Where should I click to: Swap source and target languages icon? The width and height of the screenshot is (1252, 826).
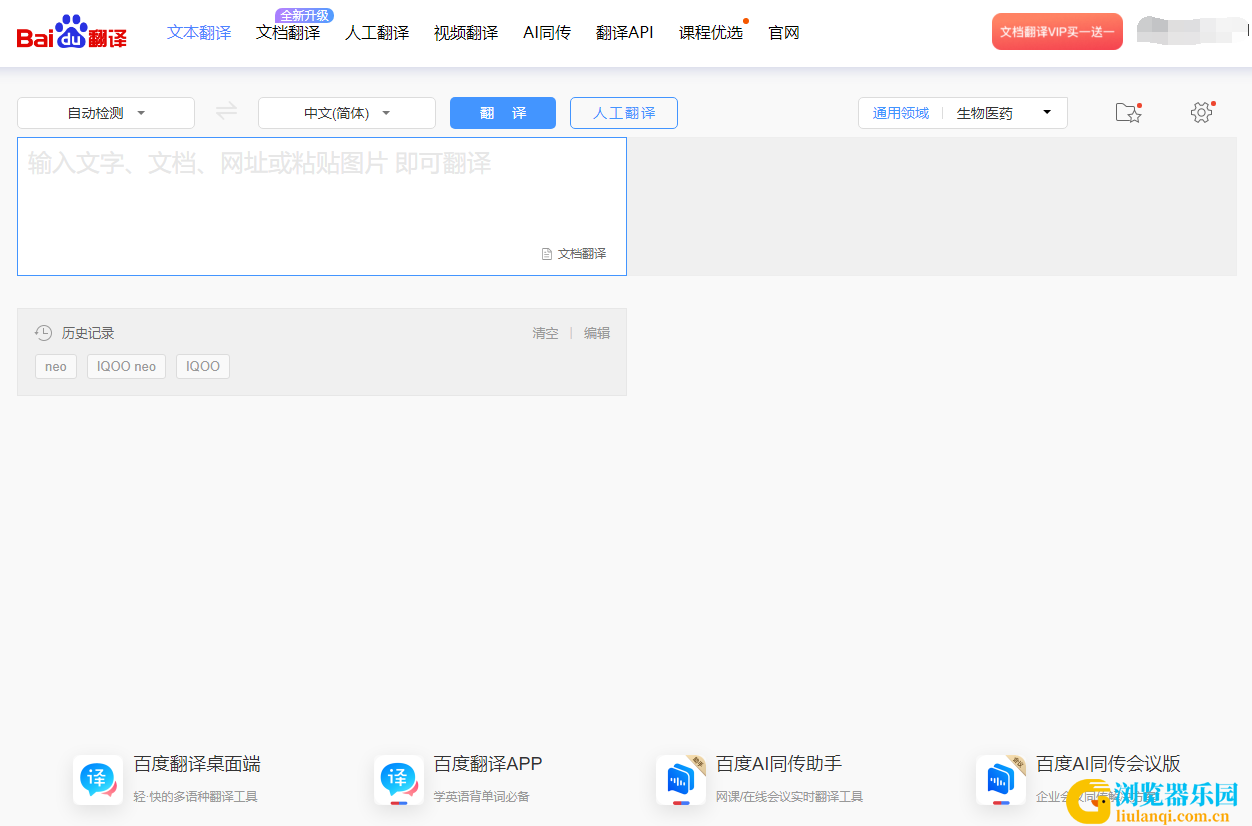(x=227, y=110)
